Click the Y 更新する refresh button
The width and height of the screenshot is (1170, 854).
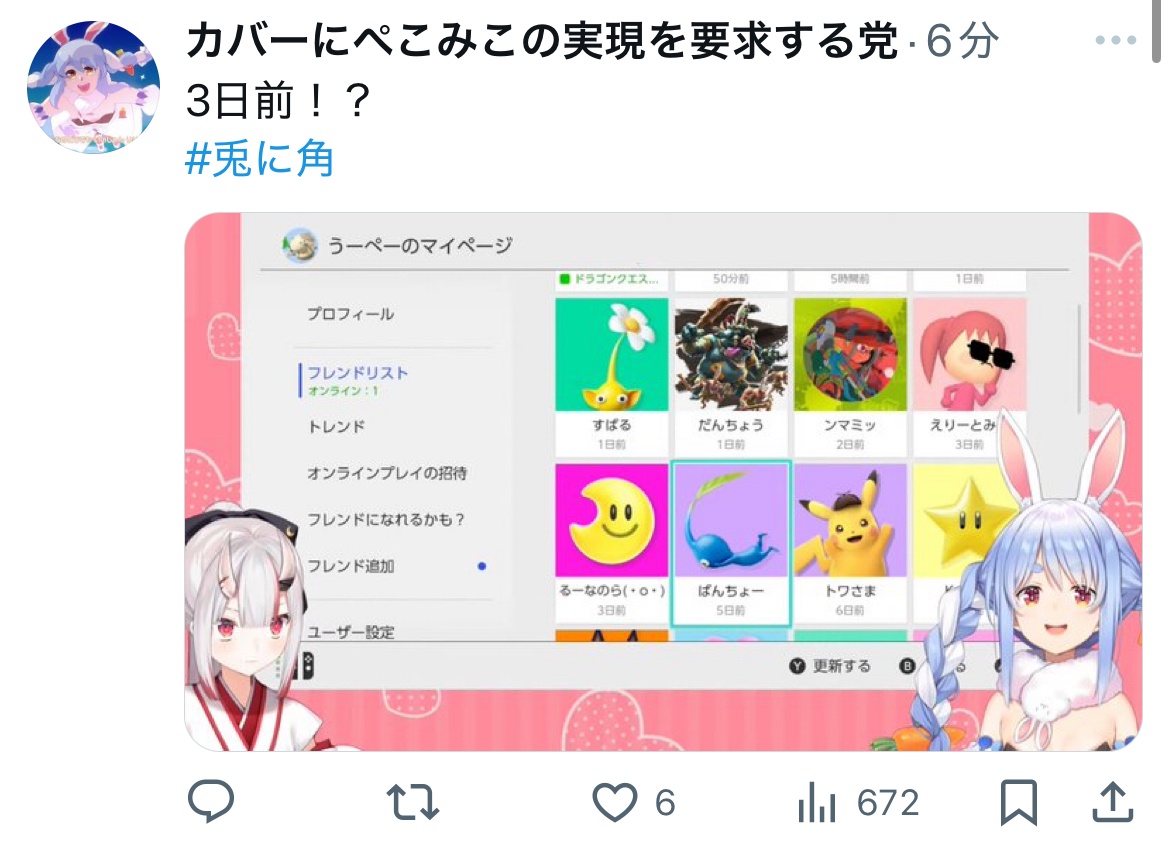tap(830, 666)
